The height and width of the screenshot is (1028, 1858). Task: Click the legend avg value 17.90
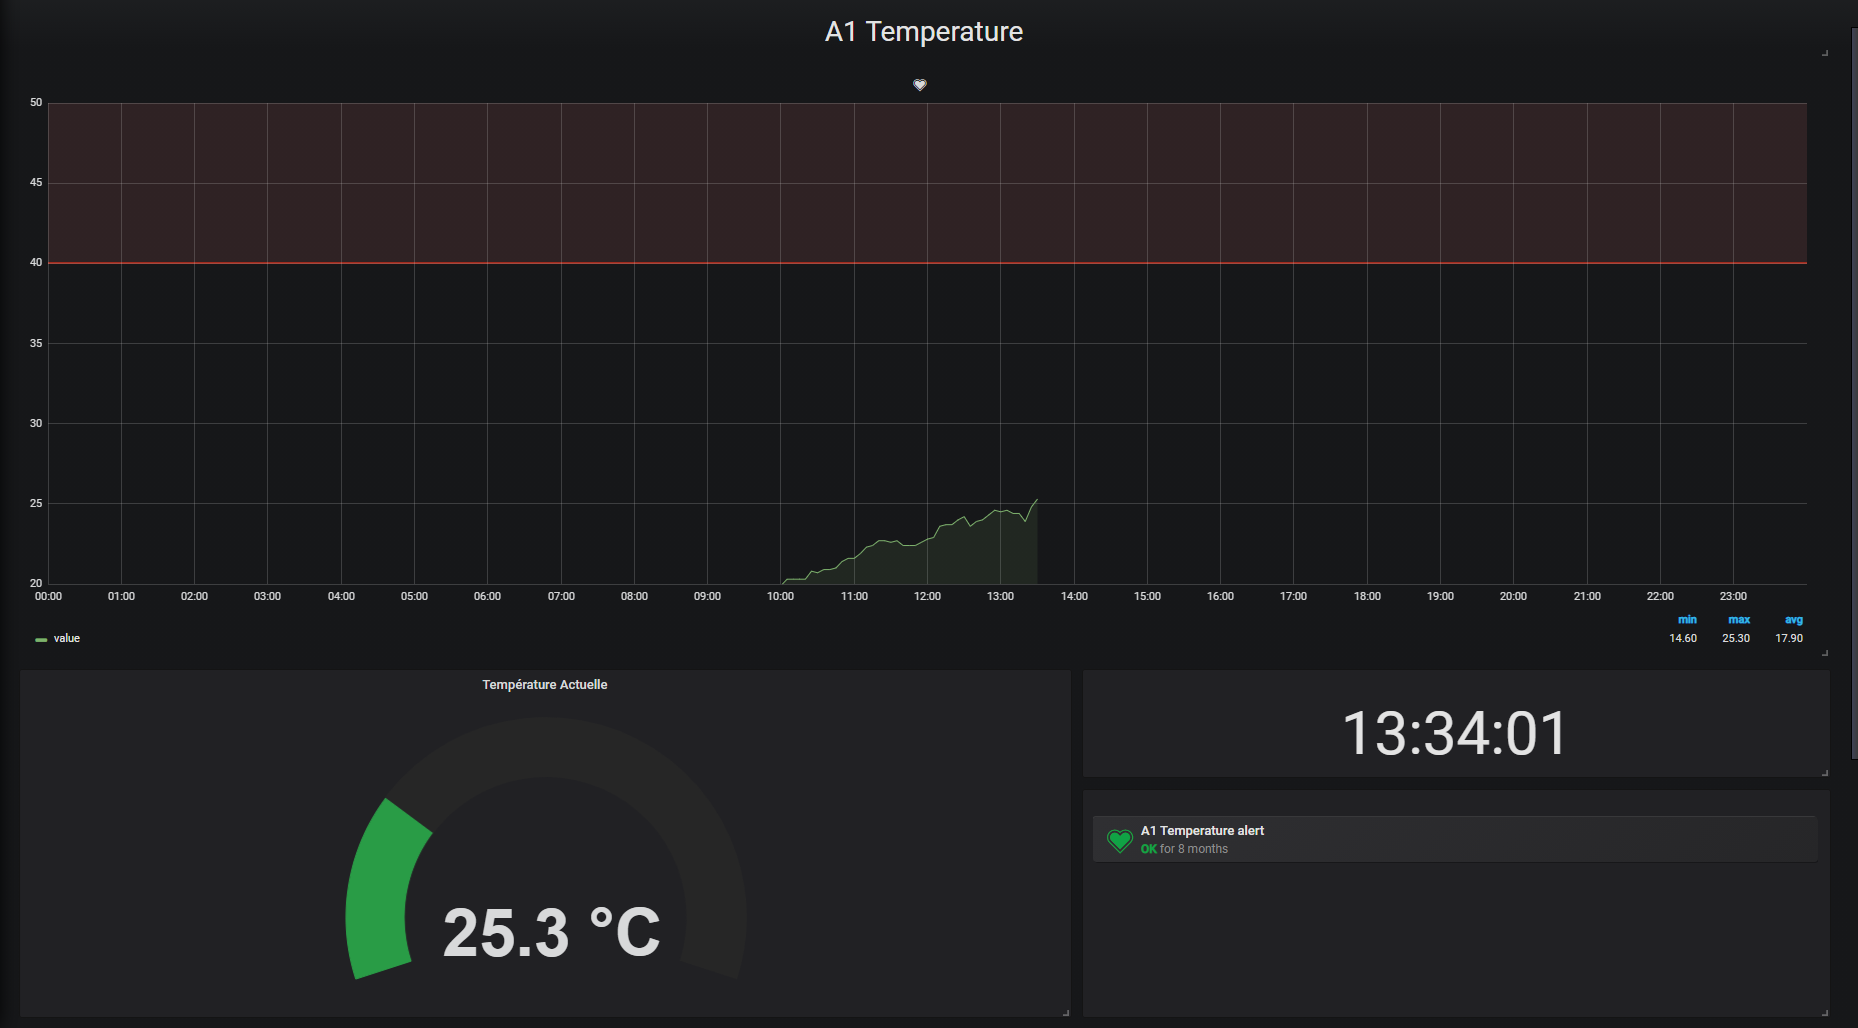(x=1789, y=638)
